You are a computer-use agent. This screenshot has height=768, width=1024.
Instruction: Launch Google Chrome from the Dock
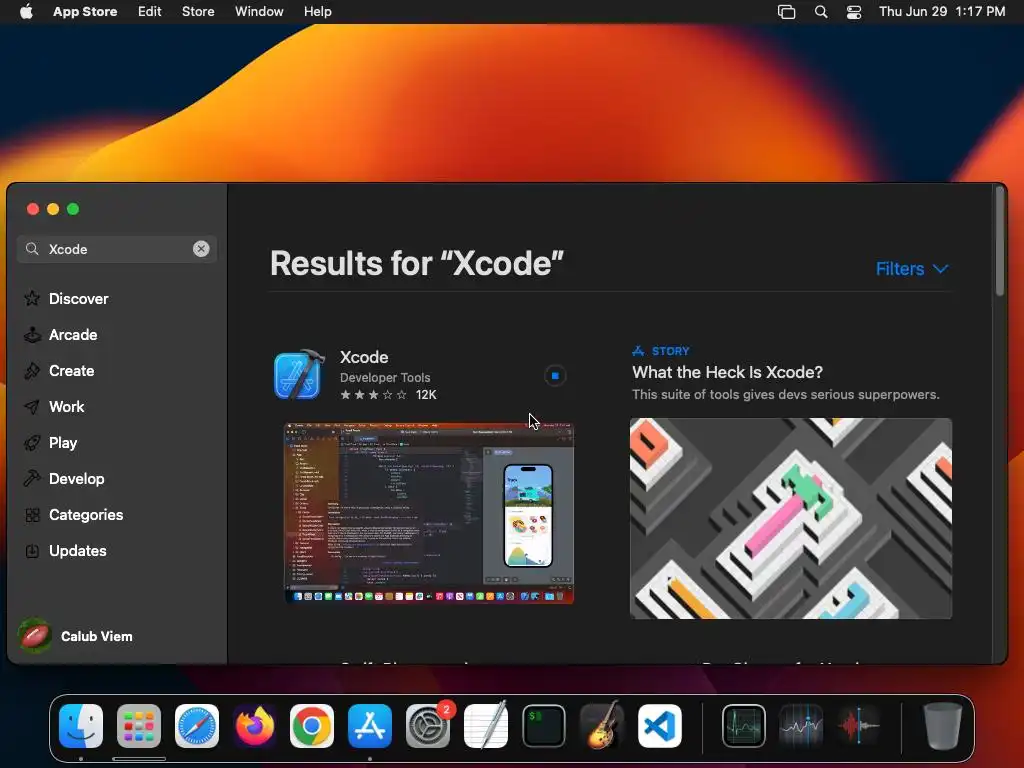pyautogui.click(x=312, y=726)
